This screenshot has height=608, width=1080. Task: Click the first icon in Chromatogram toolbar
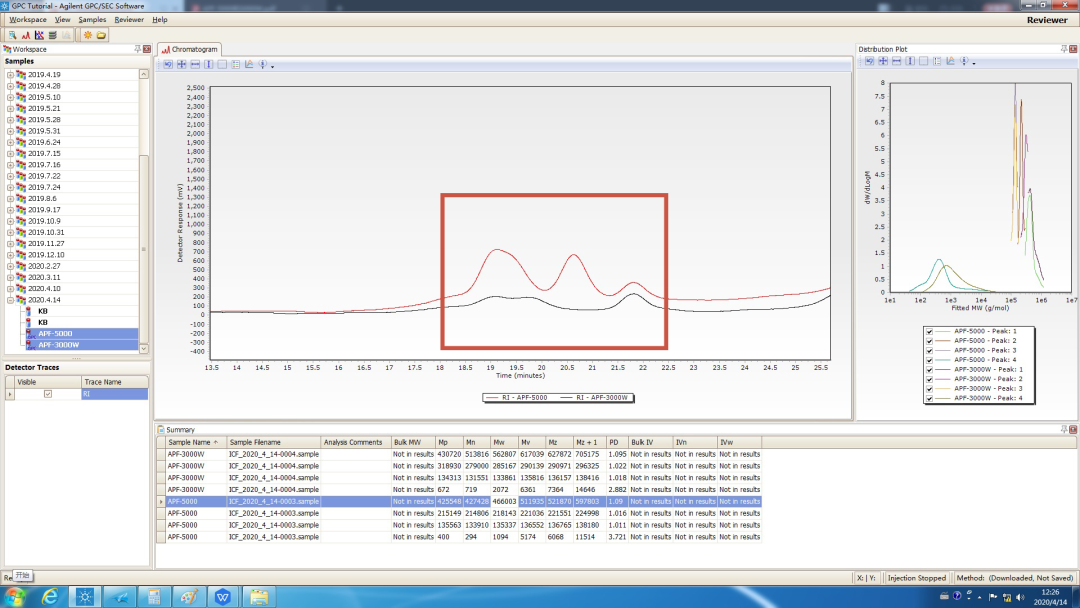pos(169,64)
